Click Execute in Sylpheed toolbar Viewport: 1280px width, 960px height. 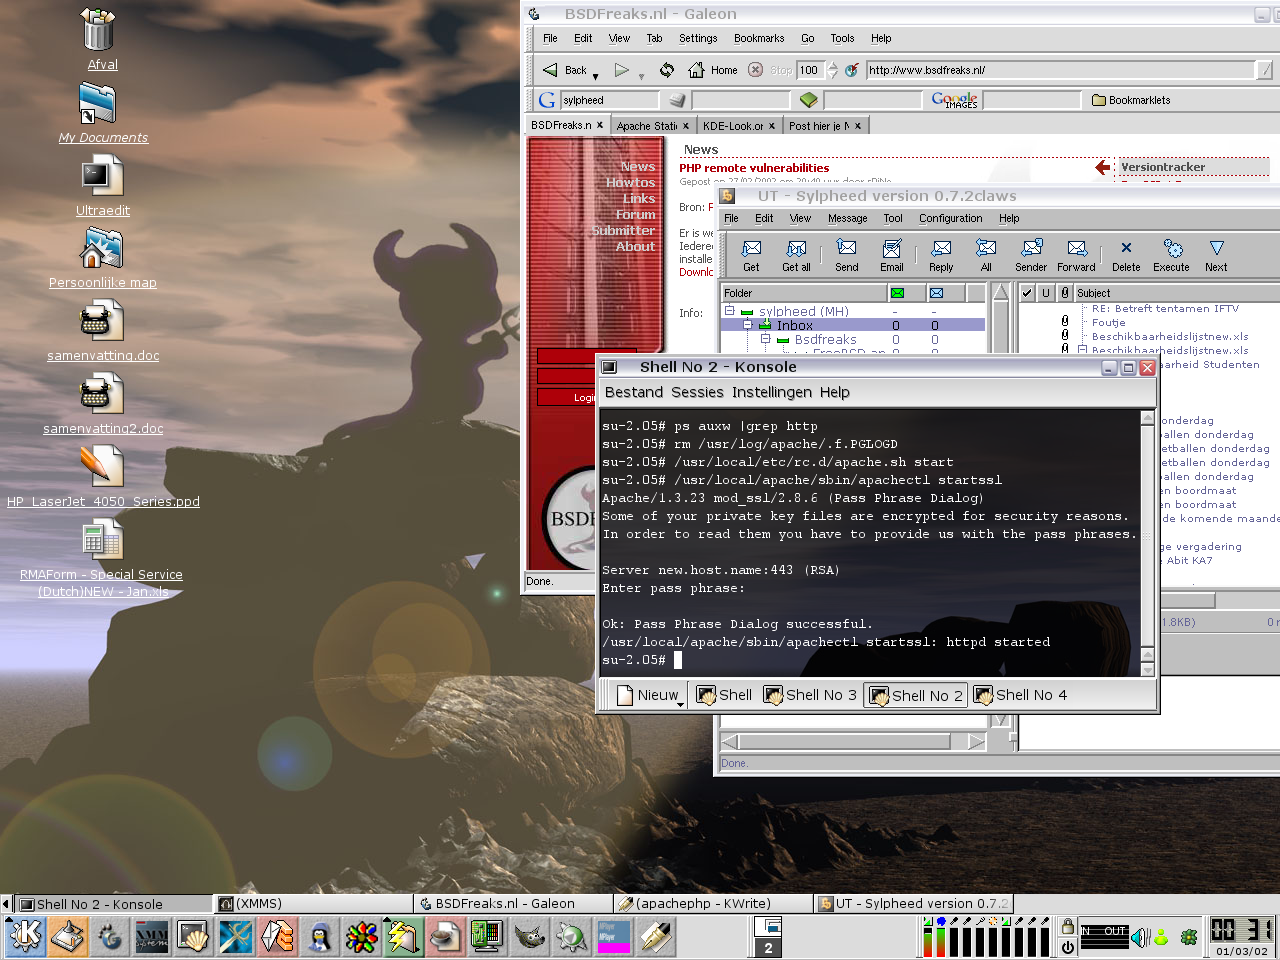coord(1171,256)
